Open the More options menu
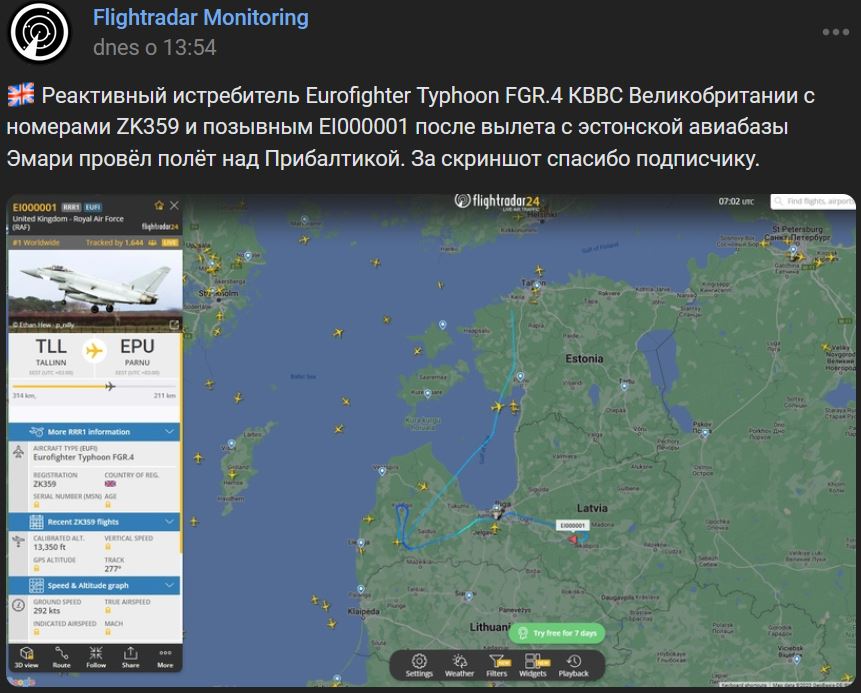861x693 pixels. coord(165,655)
